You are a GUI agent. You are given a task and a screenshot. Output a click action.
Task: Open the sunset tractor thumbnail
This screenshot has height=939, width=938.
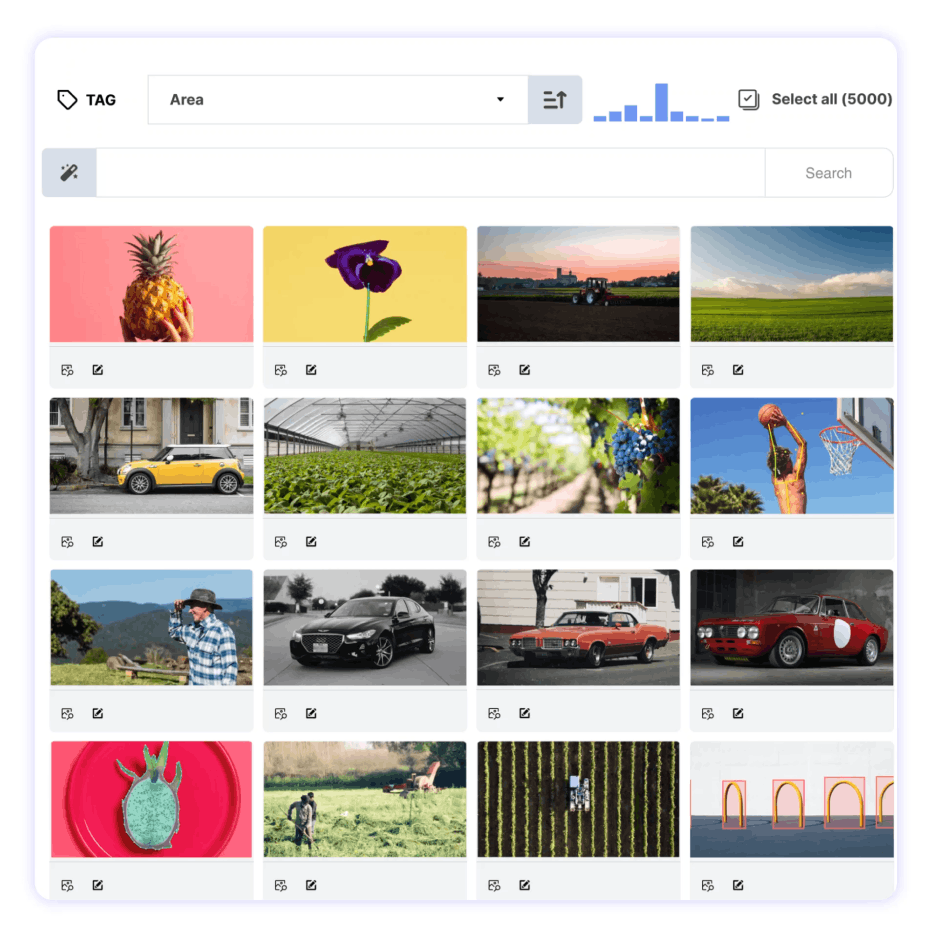579,284
